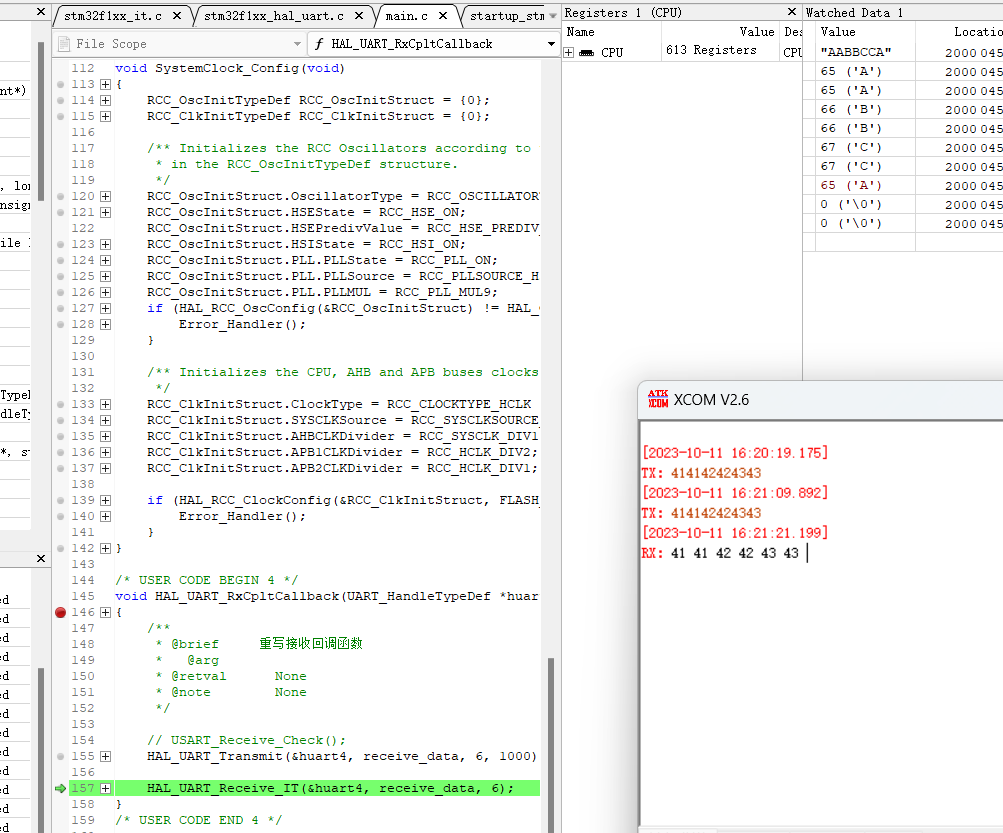Toggle breakpoint marker at line 155
Screen dimensions: 1003x833
click(61, 756)
